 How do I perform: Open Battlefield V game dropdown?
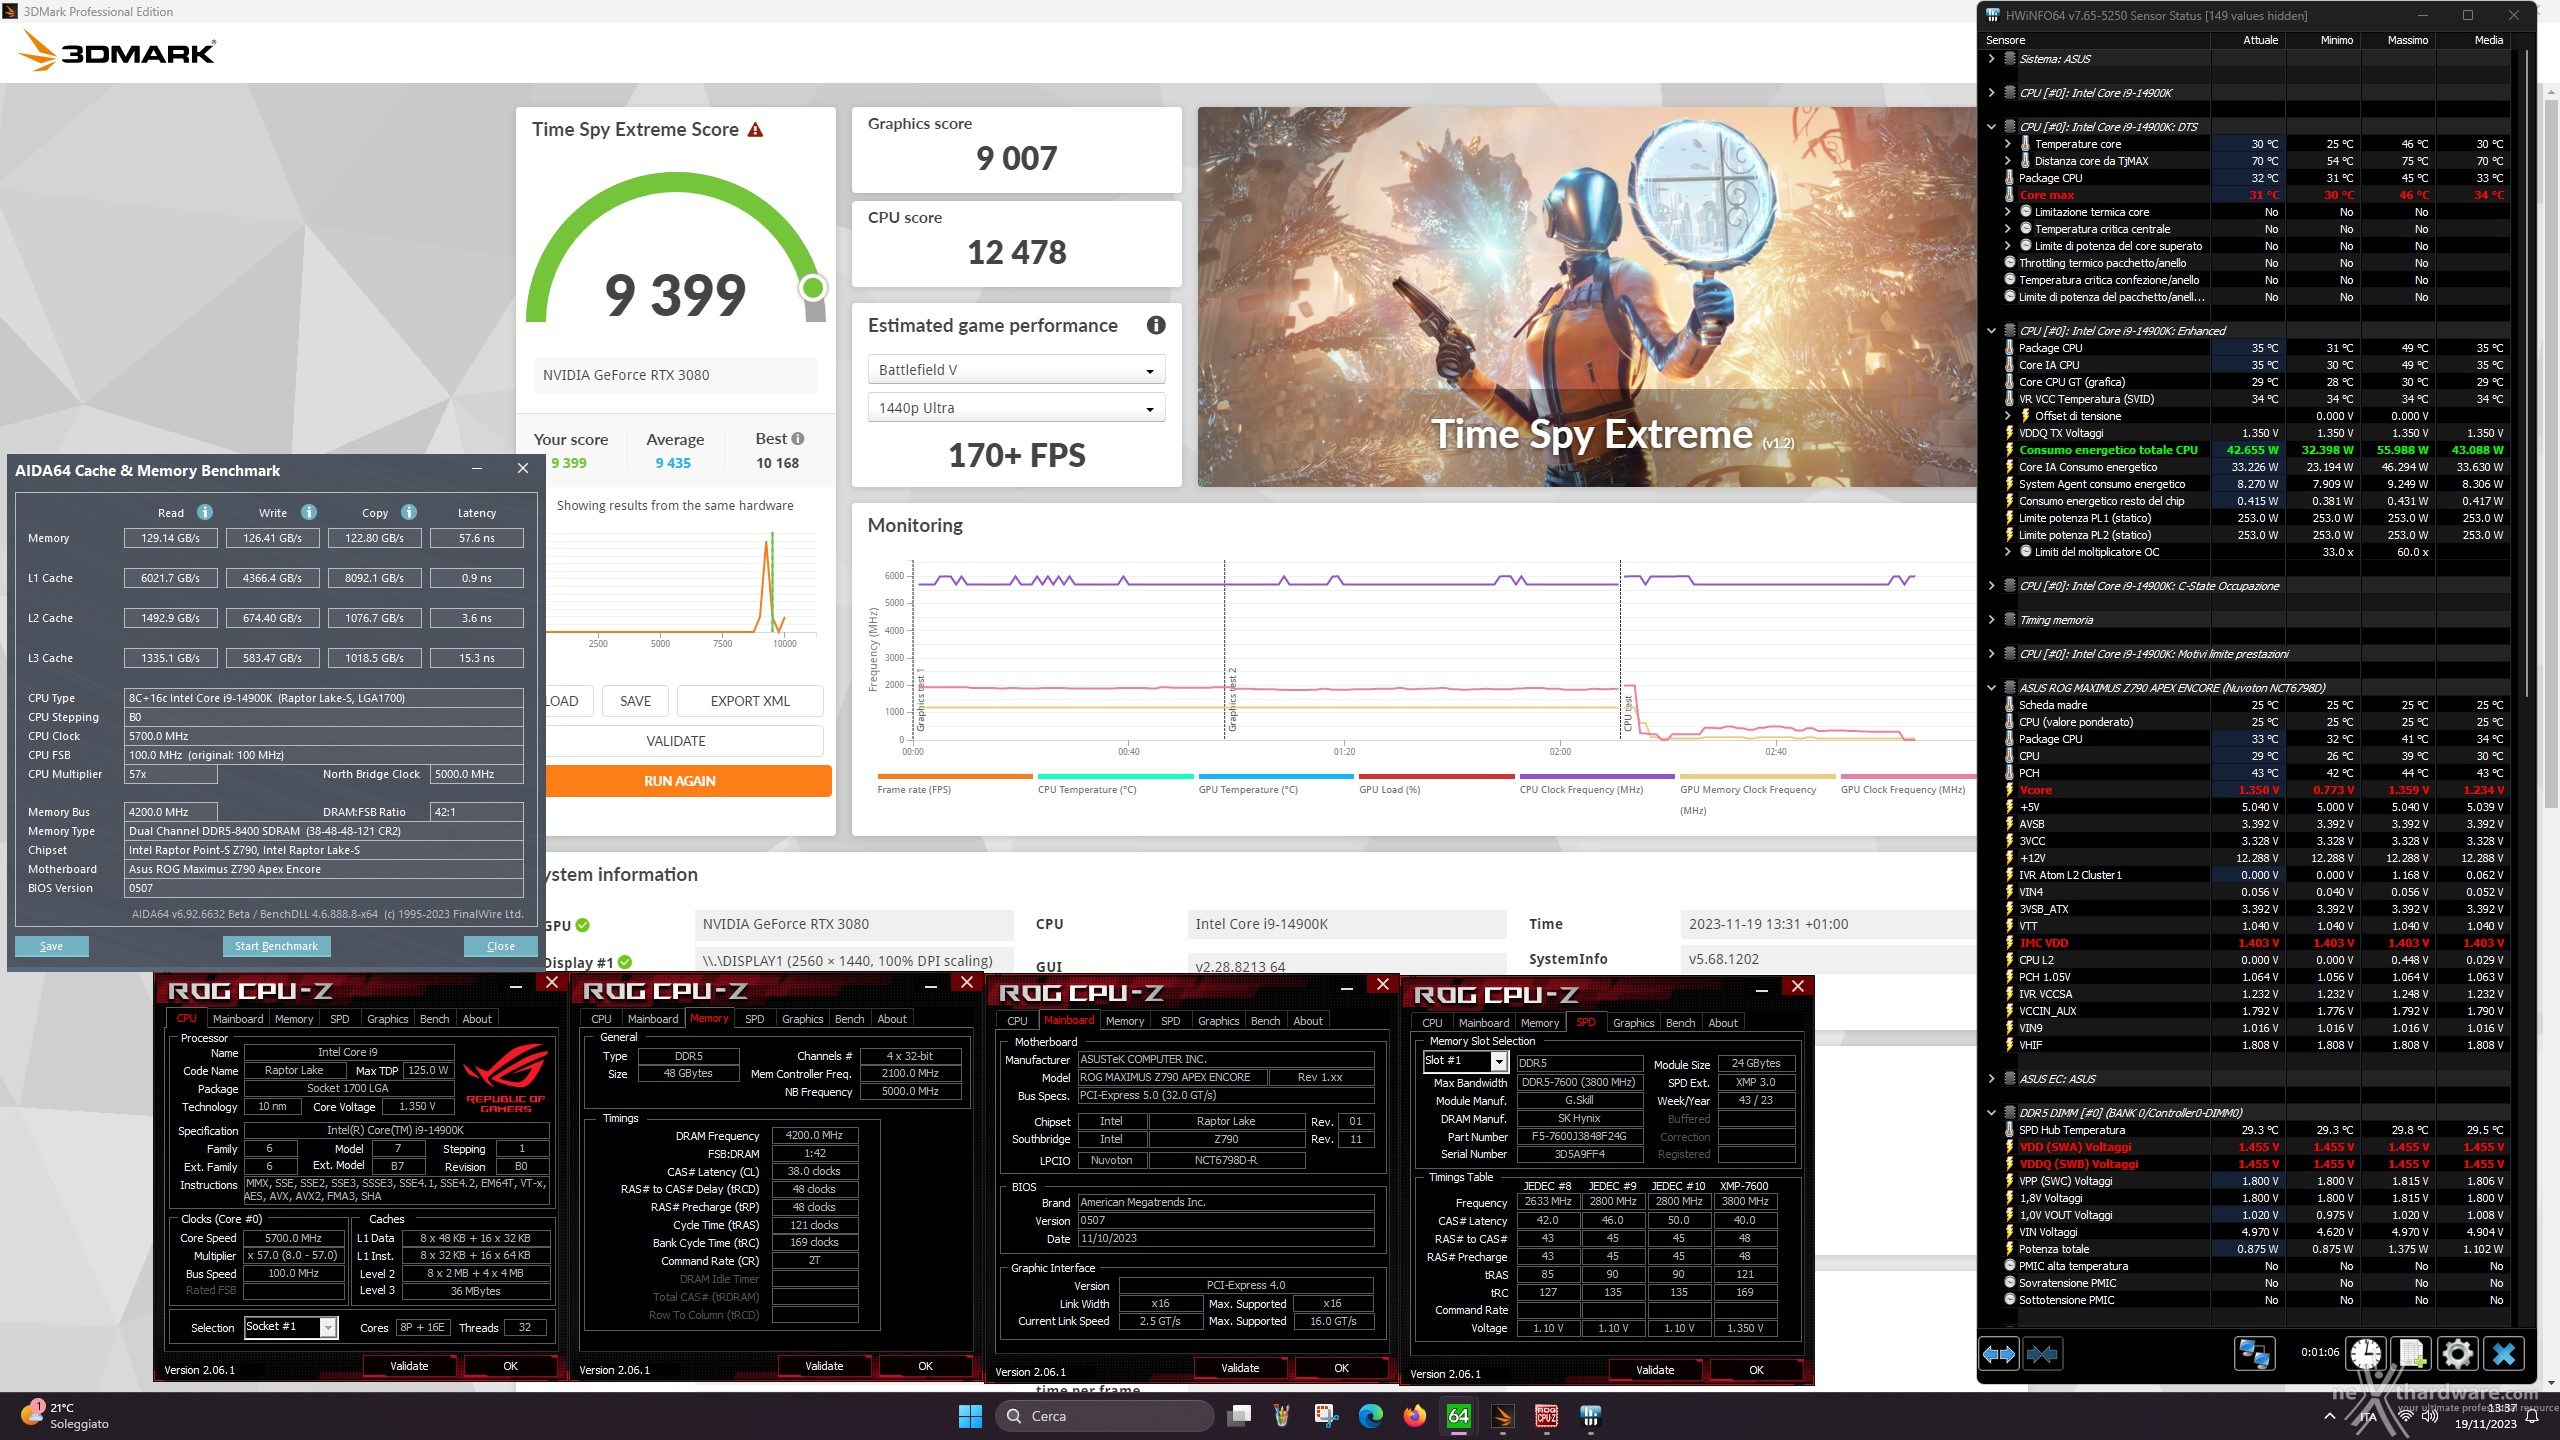pyautogui.click(x=1016, y=370)
